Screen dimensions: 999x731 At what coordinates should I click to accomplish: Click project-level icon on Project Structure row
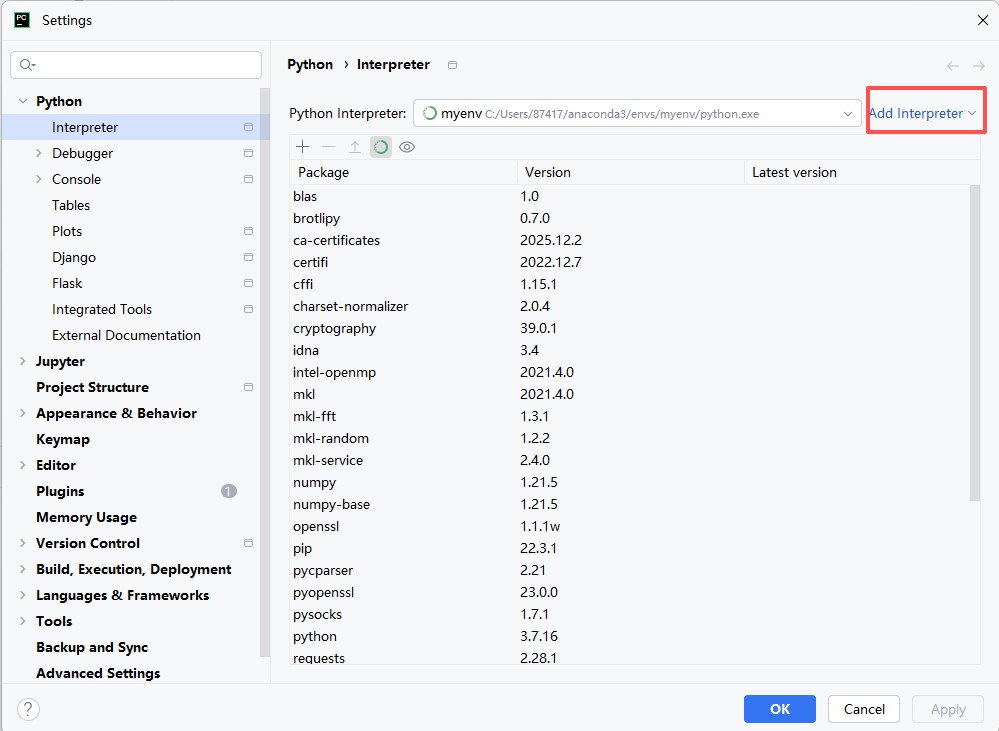point(248,387)
